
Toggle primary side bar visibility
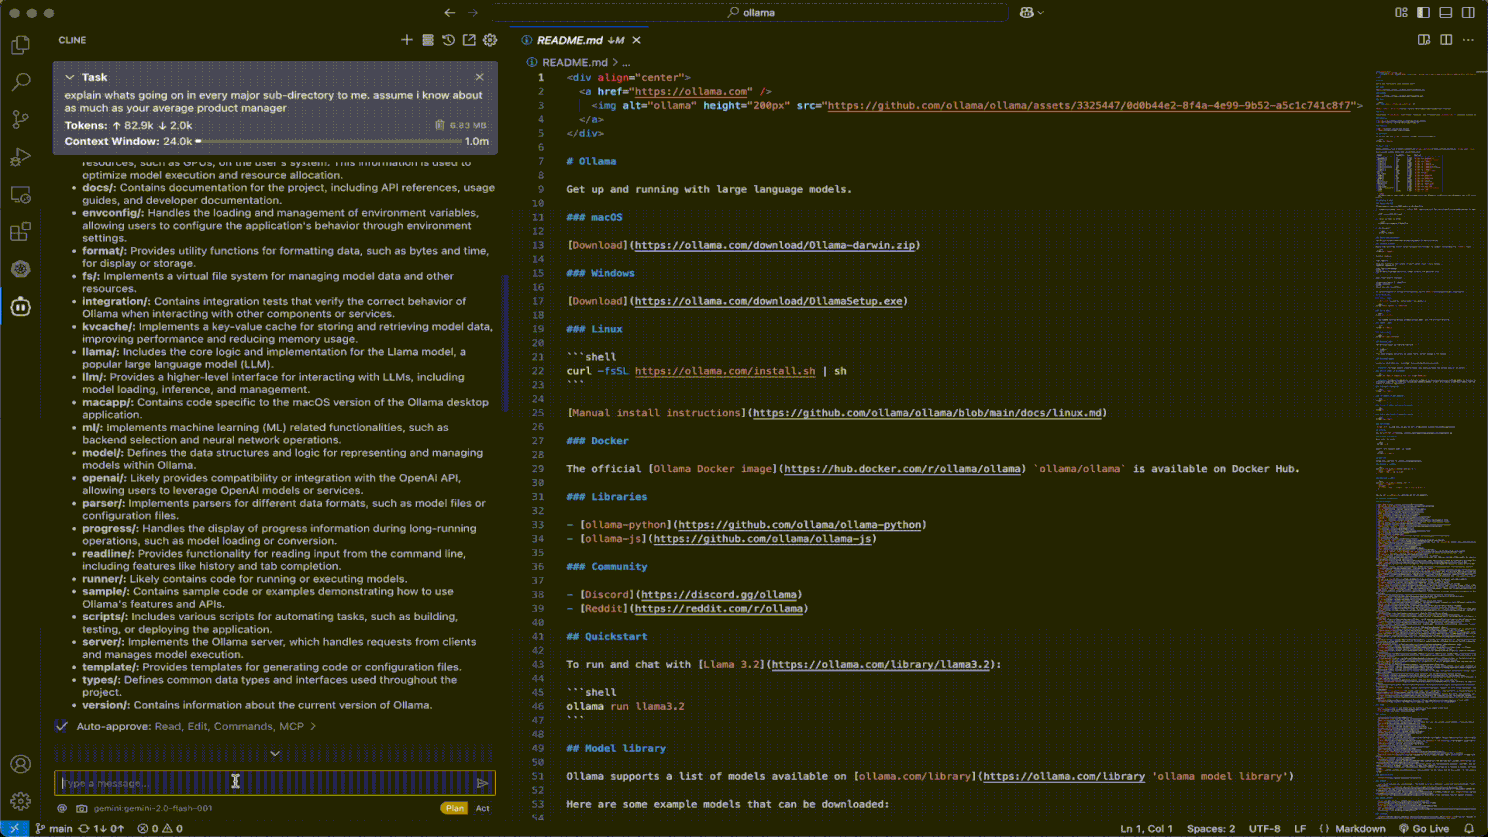click(x=1423, y=13)
